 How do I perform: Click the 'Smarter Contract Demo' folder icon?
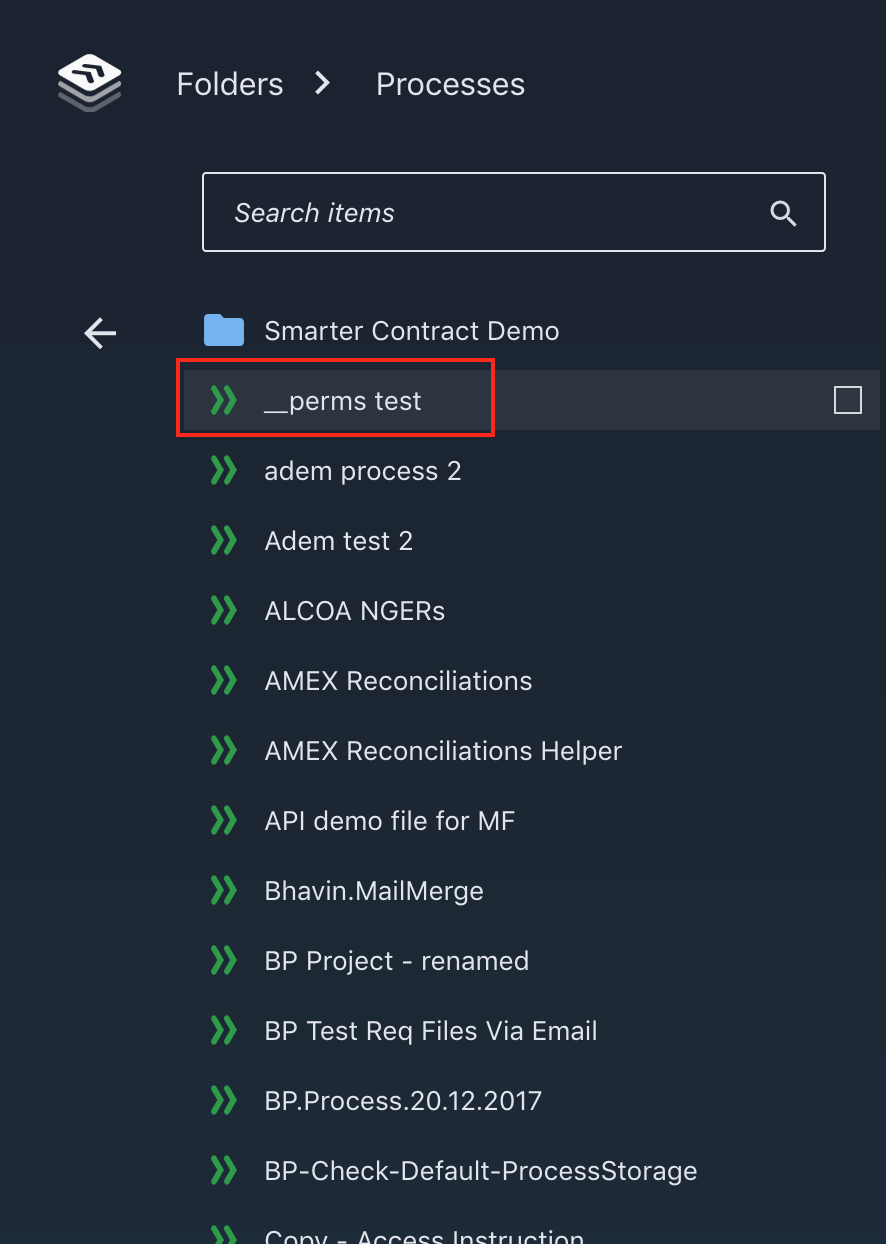[224, 330]
